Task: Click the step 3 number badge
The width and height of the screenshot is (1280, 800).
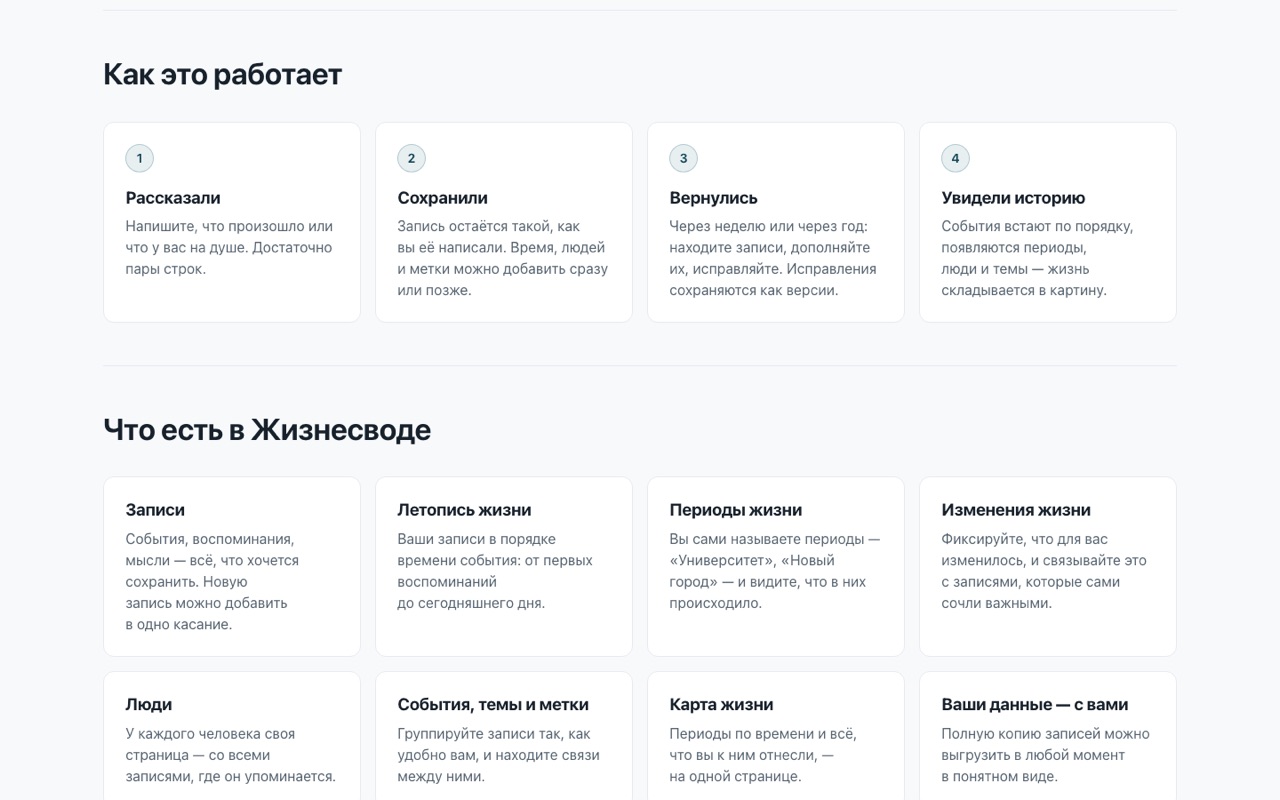Action: (683, 158)
